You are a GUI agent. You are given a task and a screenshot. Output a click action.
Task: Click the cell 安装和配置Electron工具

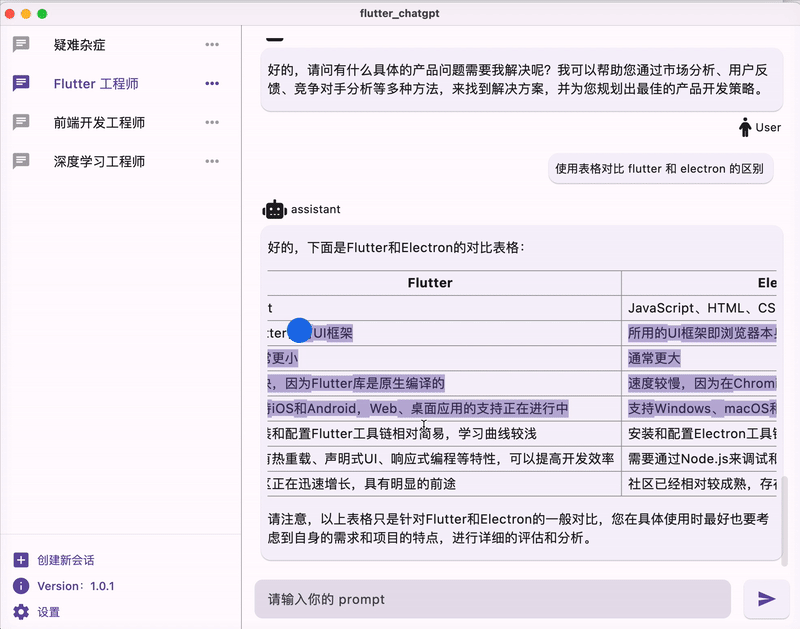[x=699, y=434]
